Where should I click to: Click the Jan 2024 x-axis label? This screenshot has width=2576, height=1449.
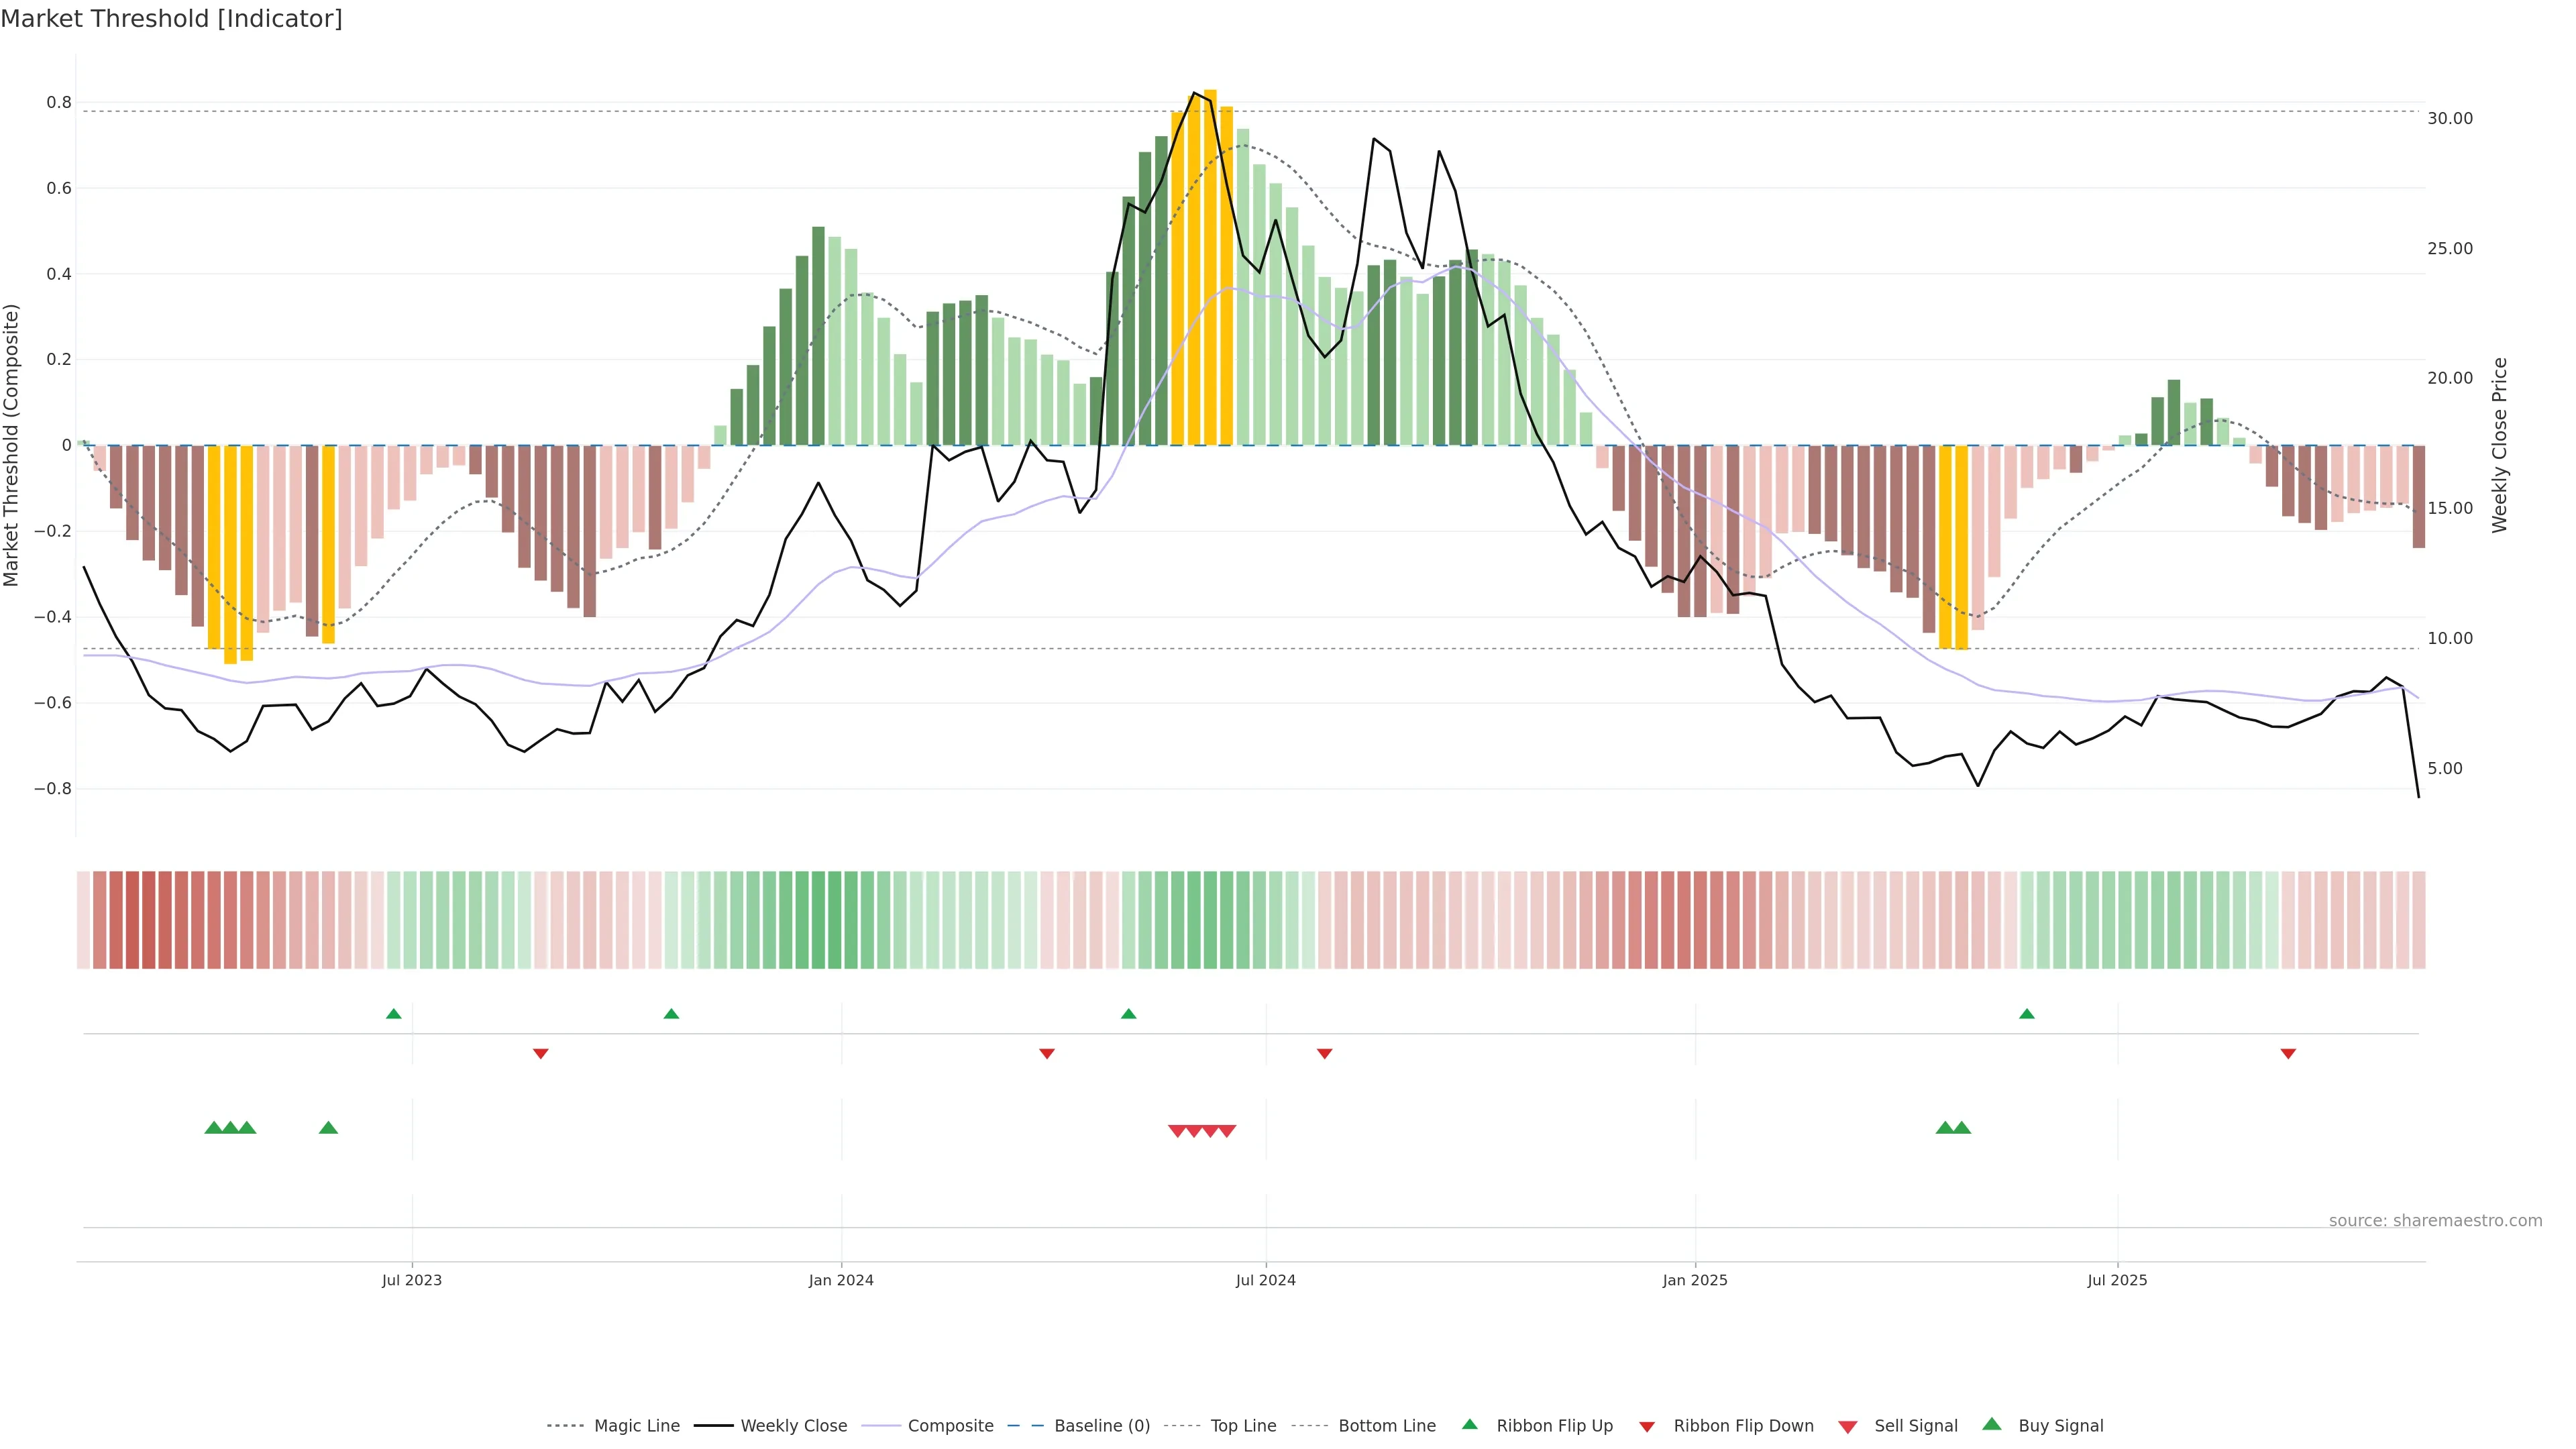pyautogui.click(x=841, y=1280)
